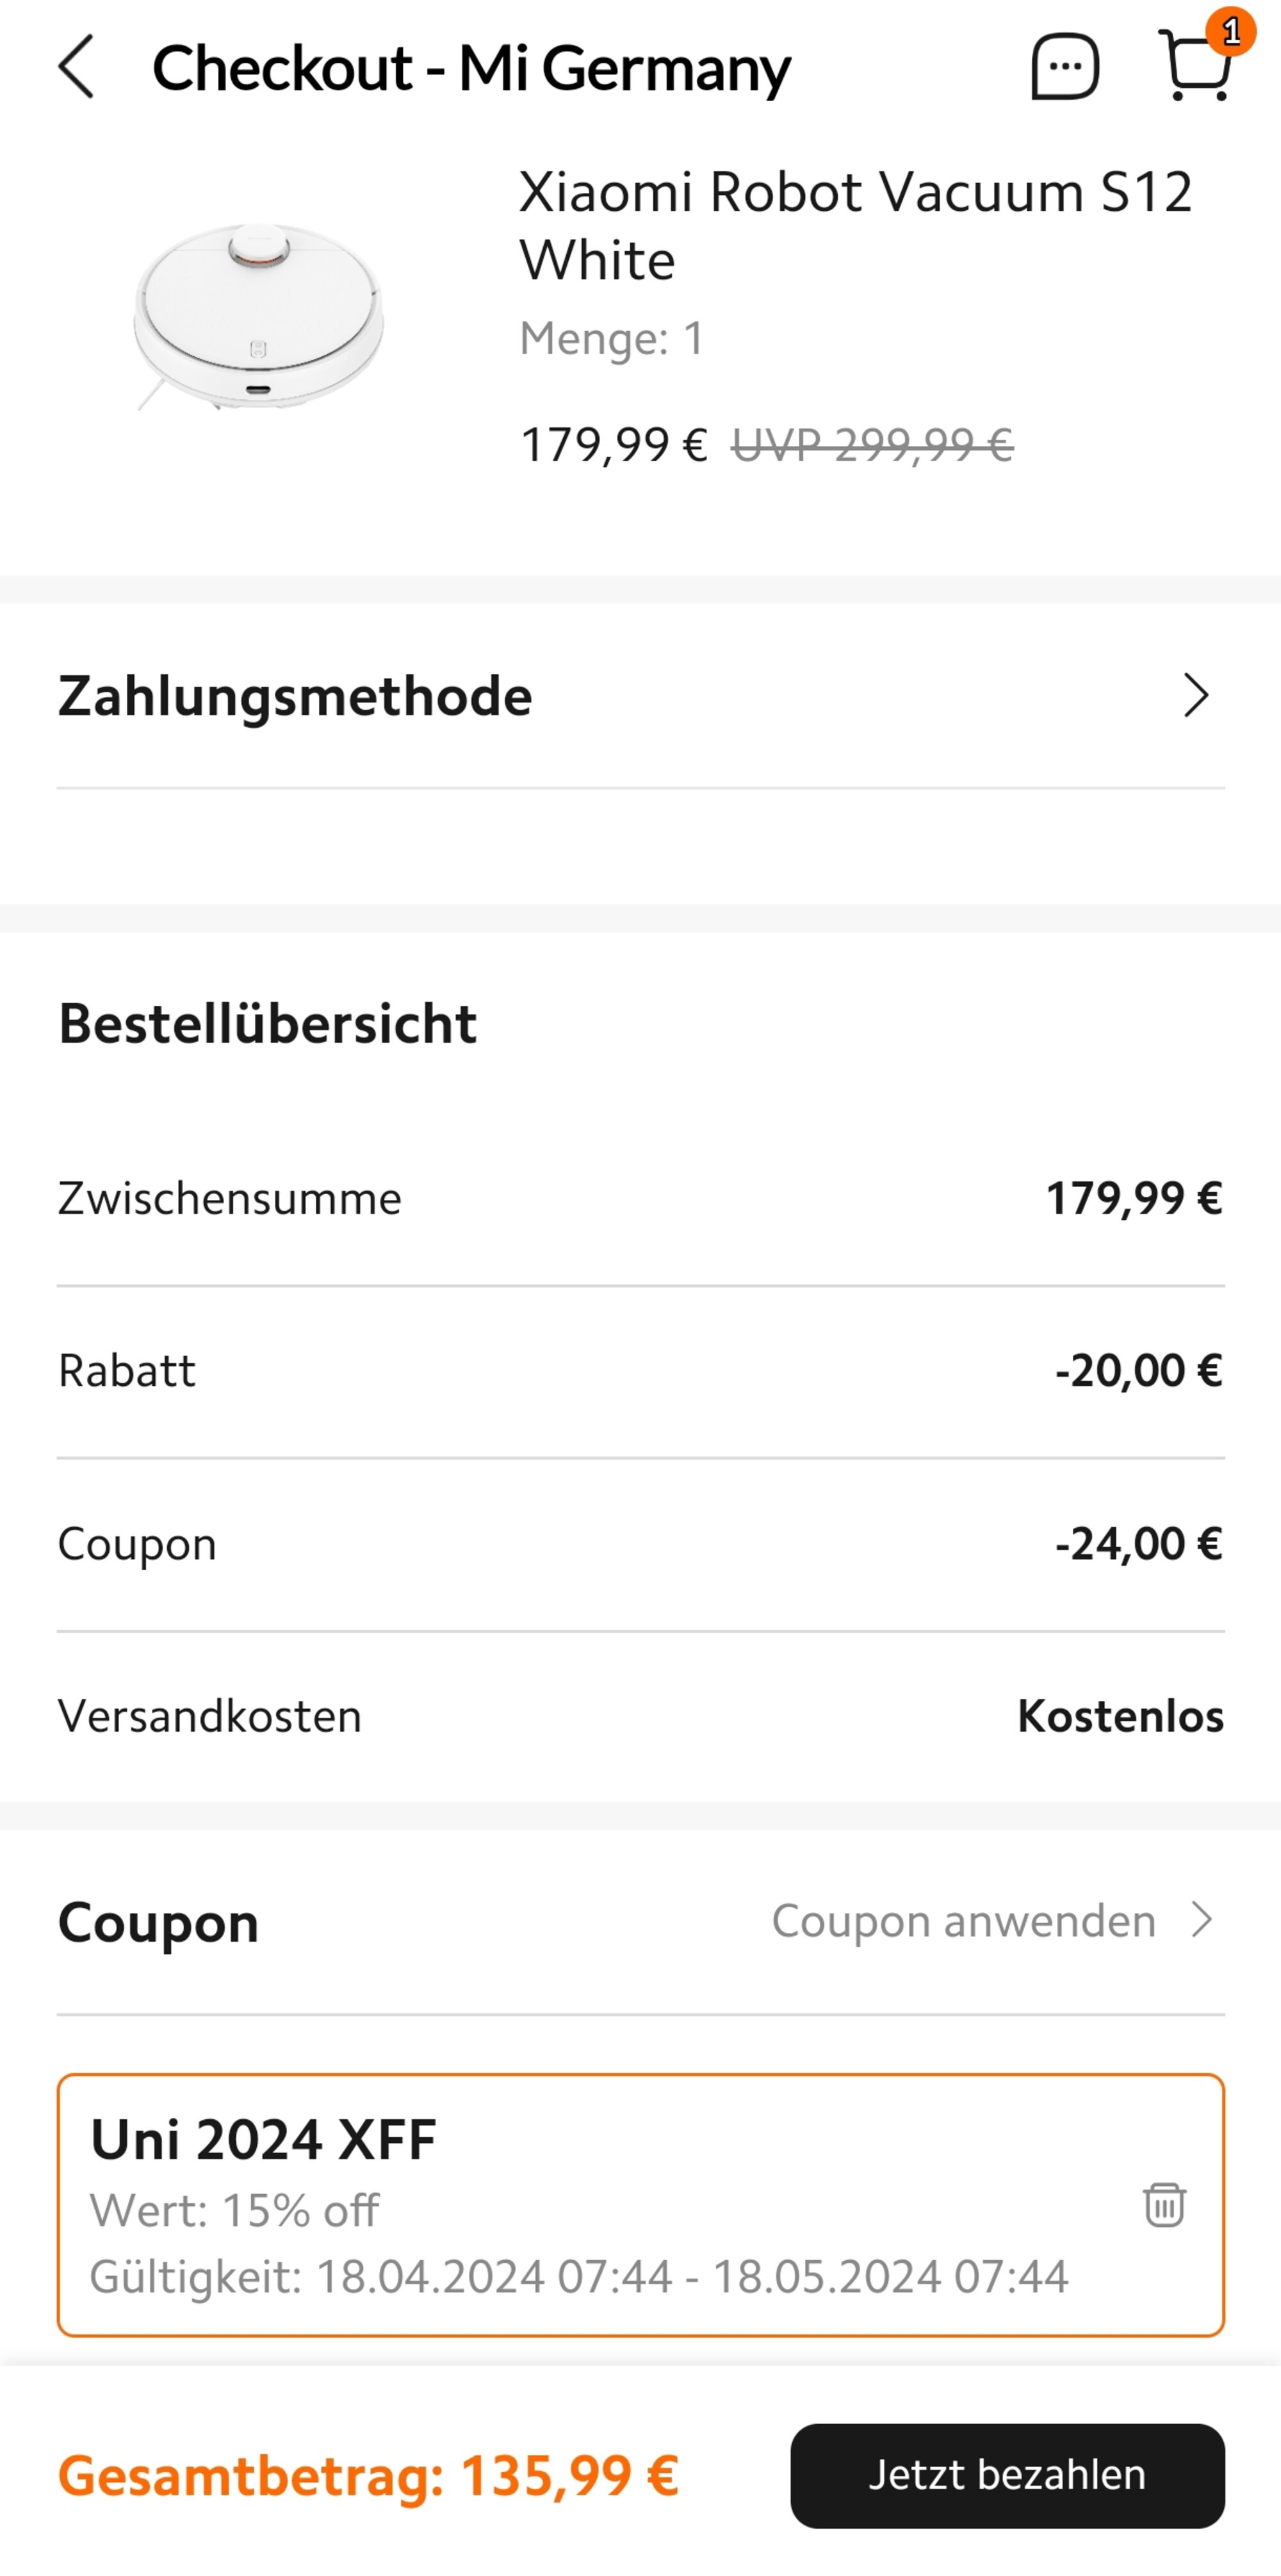Tap the Zwischensumme 179,99 € row
The width and height of the screenshot is (1281, 2576).
(x=641, y=1198)
